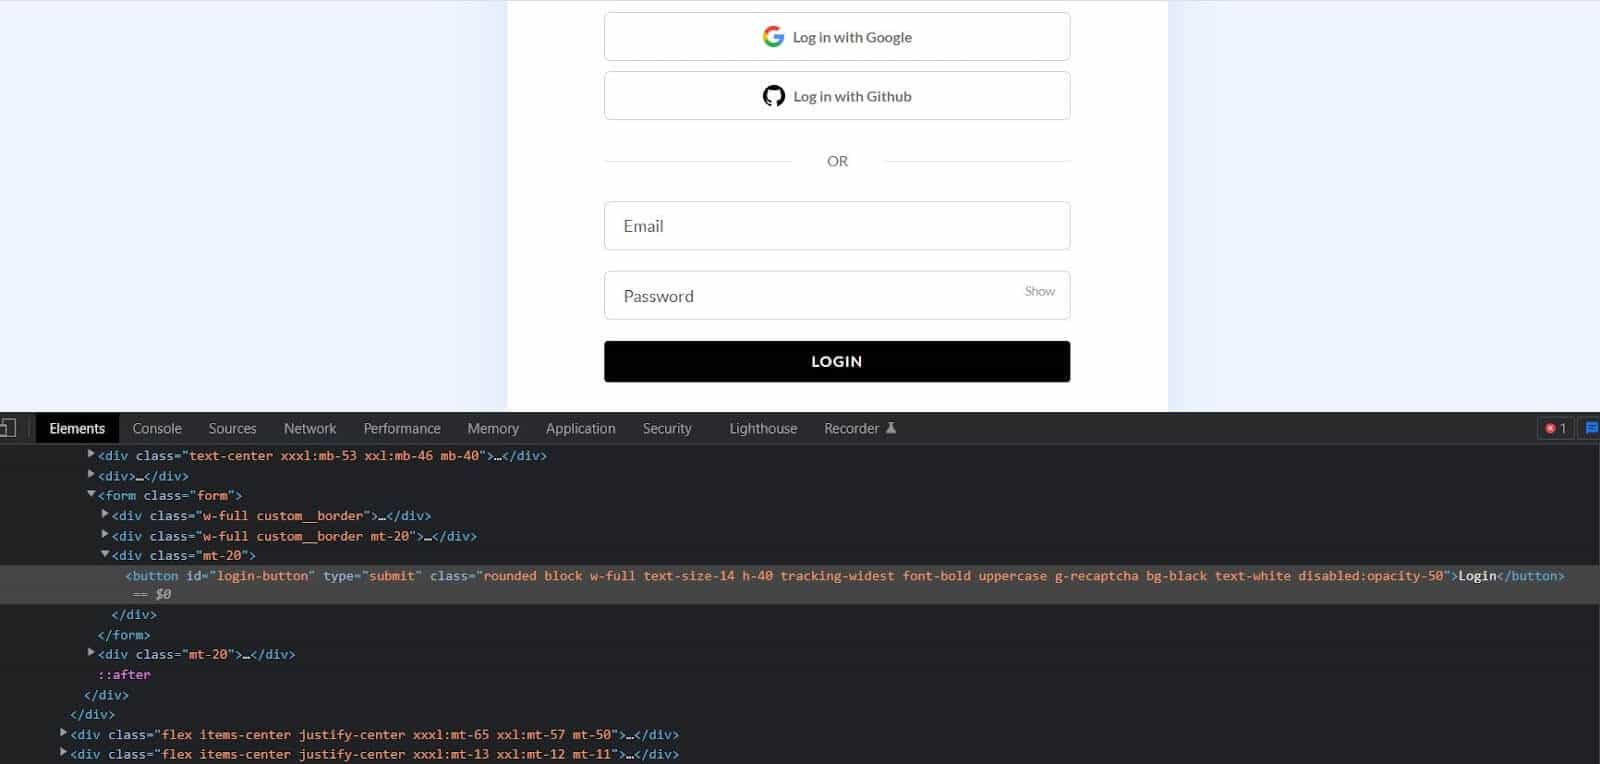This screenshot has width=1600, height=764.
Task: Select the ::after pseudo-element row
Action: (x=124, y=675)
